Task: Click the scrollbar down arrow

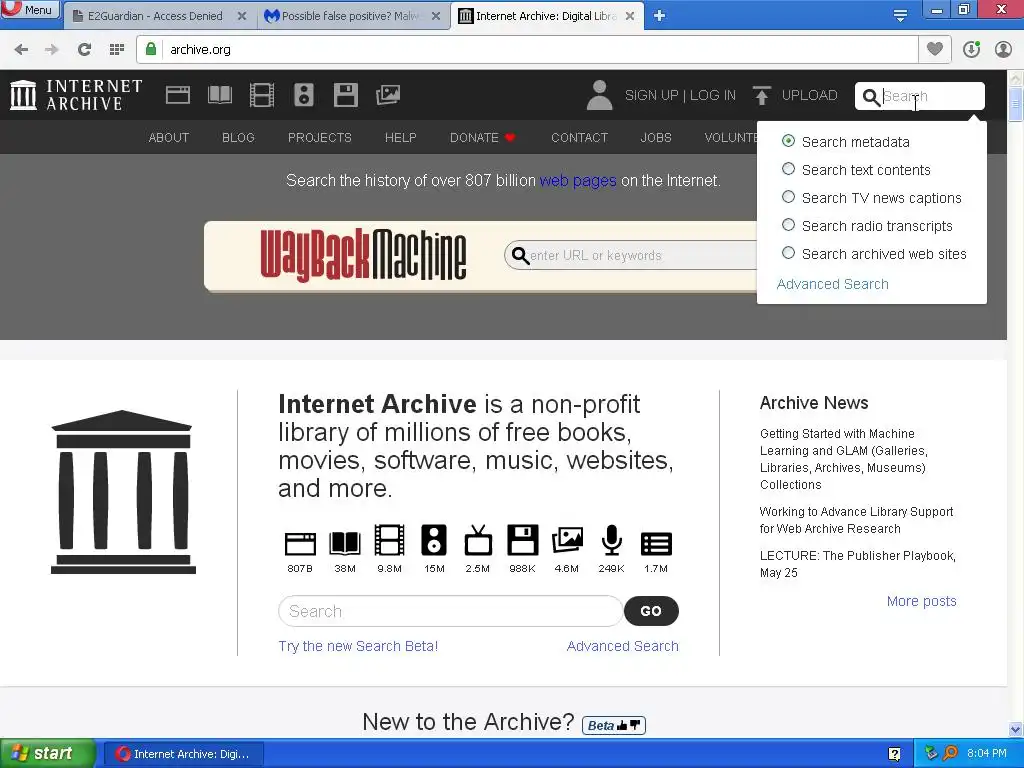Action: click(1016, 729)
